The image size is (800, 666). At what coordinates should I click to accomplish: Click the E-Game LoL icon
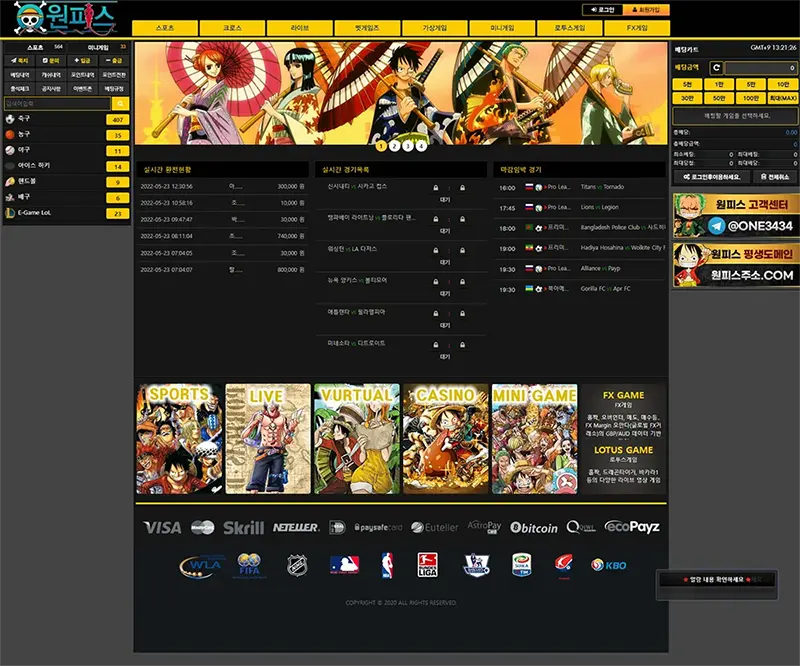(10, 213)
